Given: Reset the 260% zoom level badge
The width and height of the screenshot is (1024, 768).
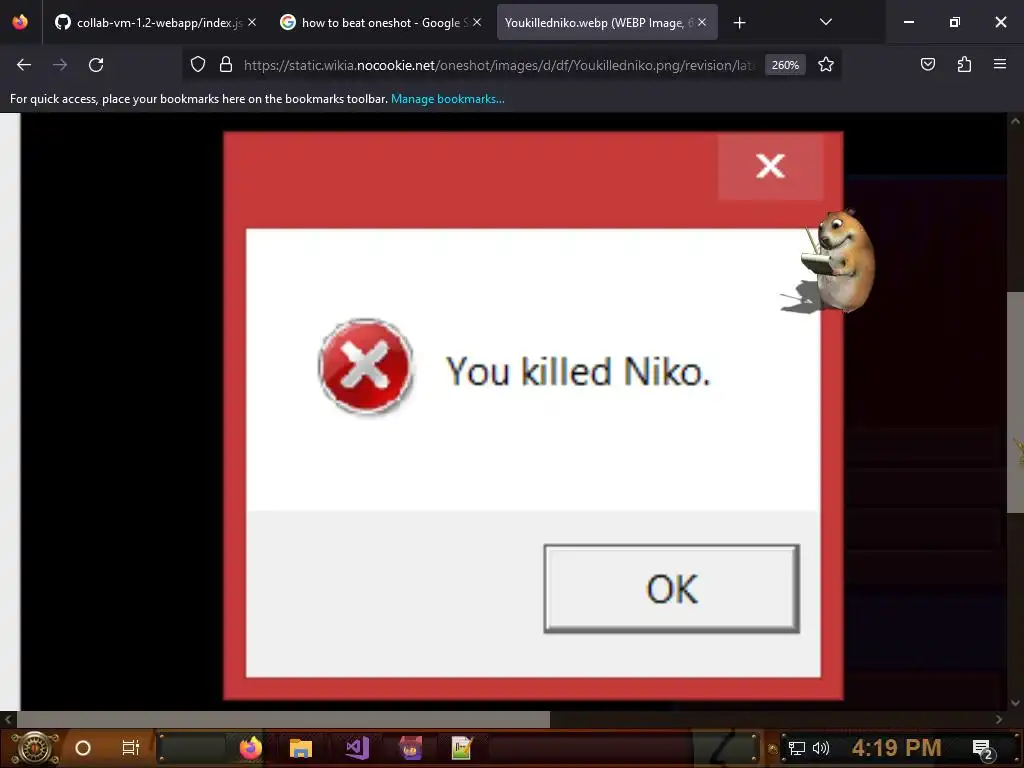Looking at the screenshot, I should (x=785, y=65).
